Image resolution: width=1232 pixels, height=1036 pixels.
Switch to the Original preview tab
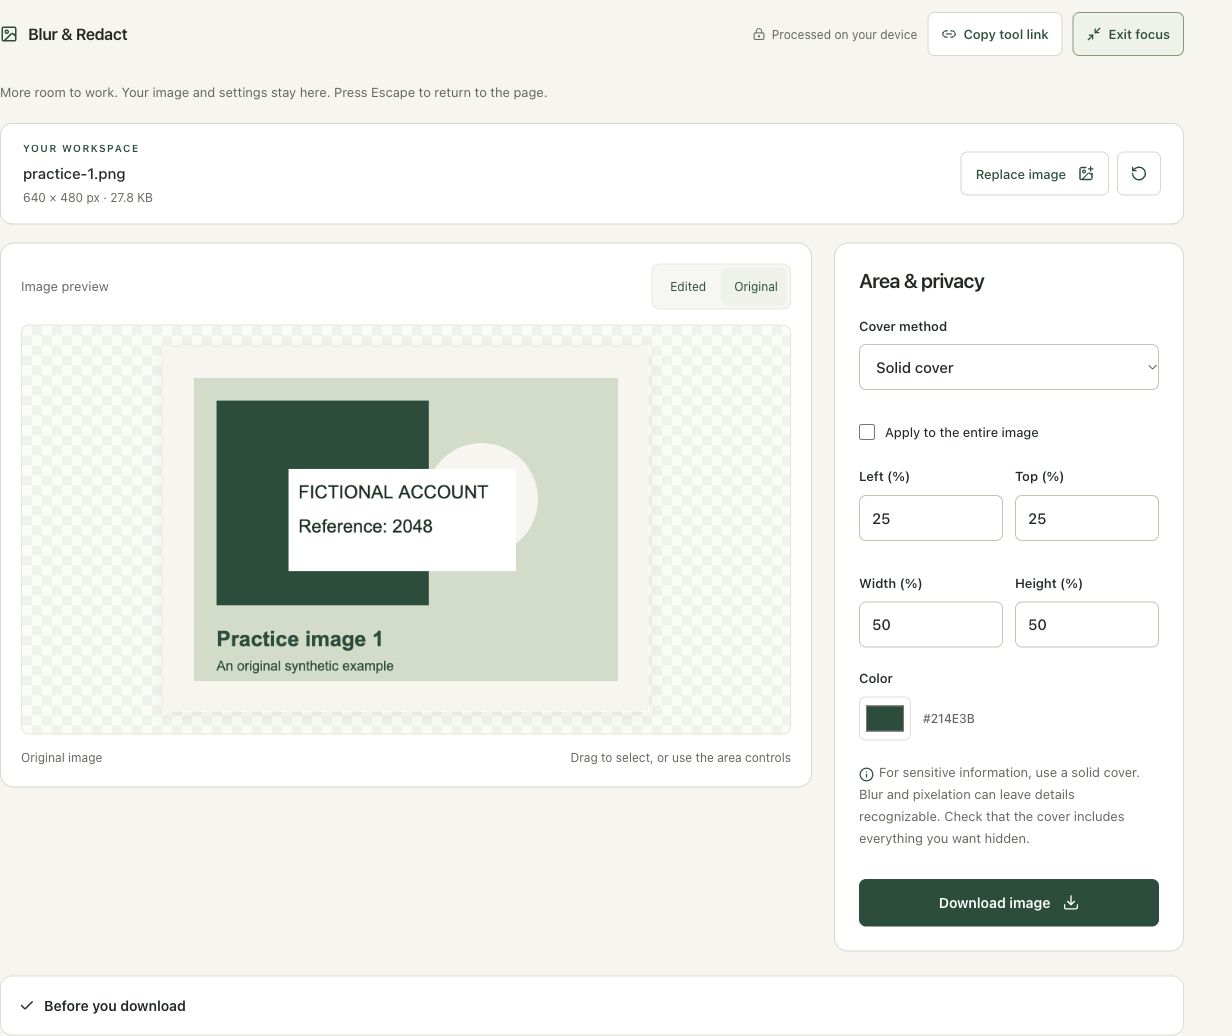click(x=756, y=287)
